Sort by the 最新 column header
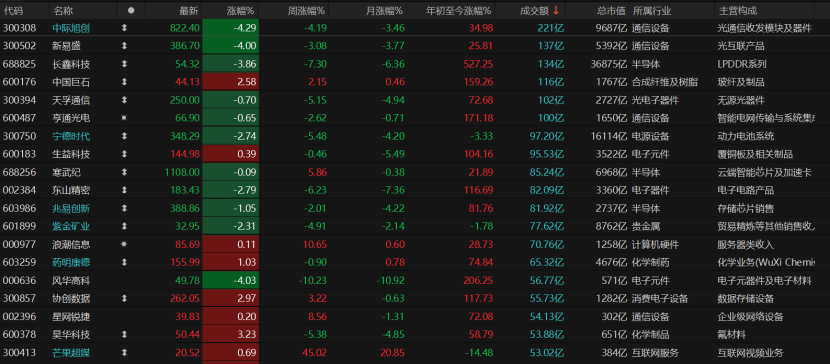This screenshot has height=364, width=830. (189, 10)
